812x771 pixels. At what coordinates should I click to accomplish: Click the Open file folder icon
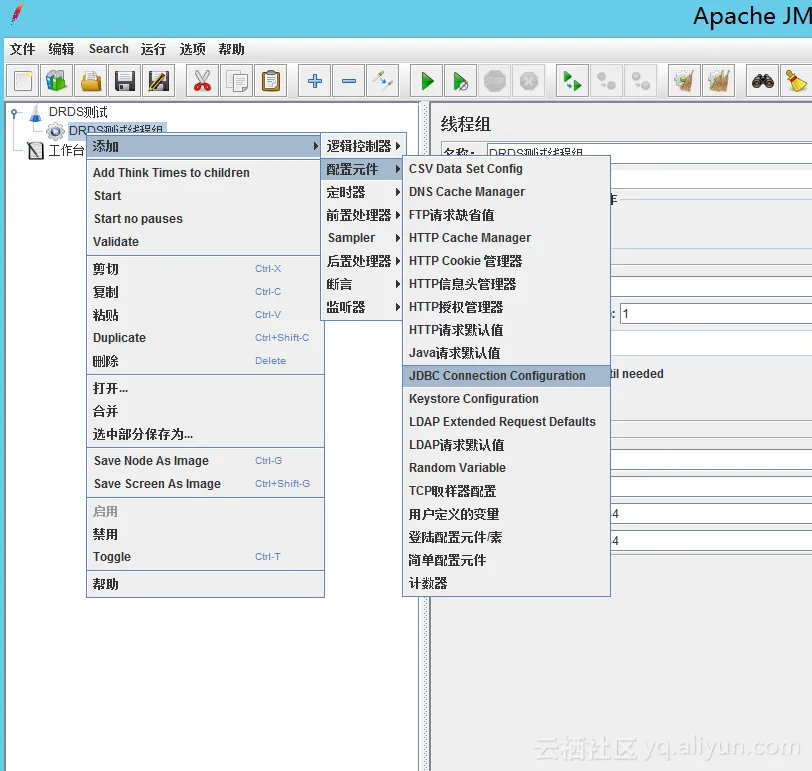(91, 81)
